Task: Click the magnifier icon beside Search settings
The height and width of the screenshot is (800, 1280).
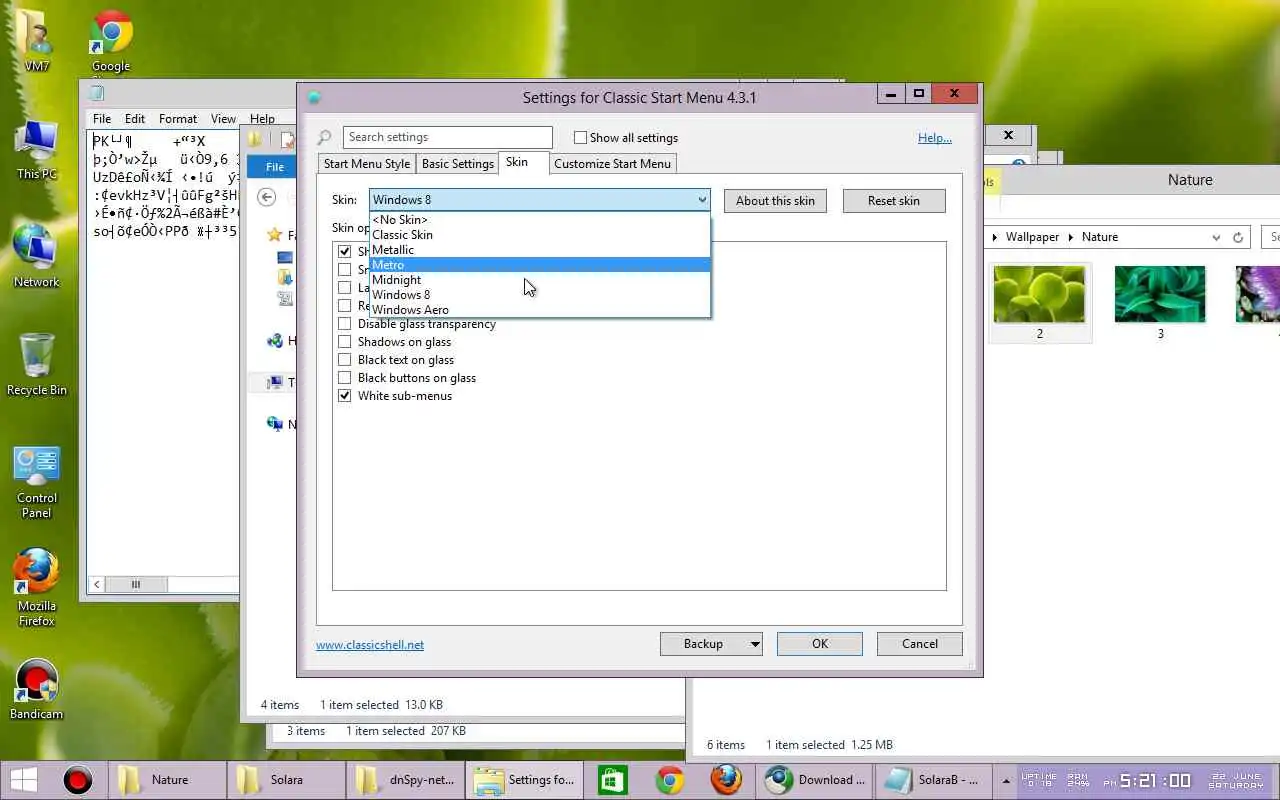Action: 324,138
